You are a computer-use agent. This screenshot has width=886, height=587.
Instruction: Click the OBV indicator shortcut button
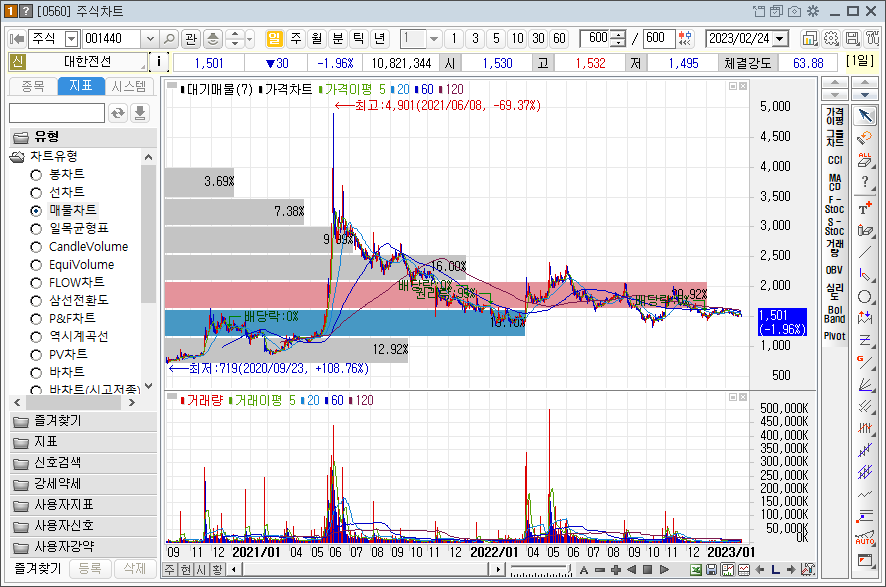click(835, 270)
